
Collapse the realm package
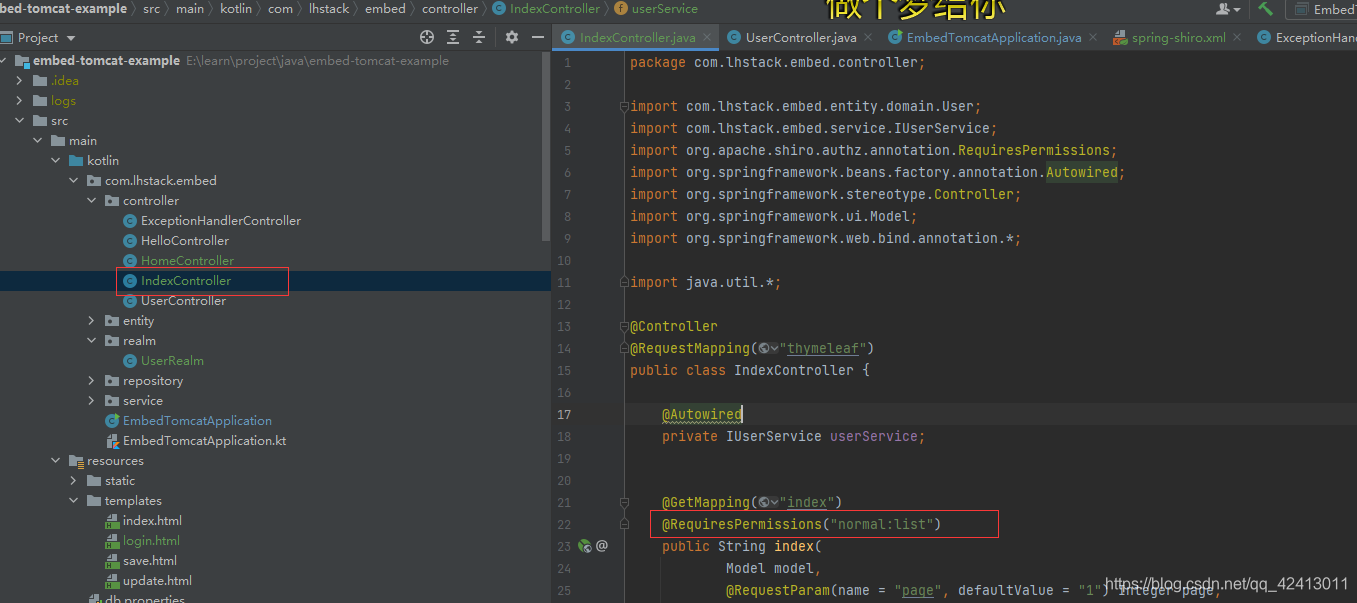[x=91, y=341]
